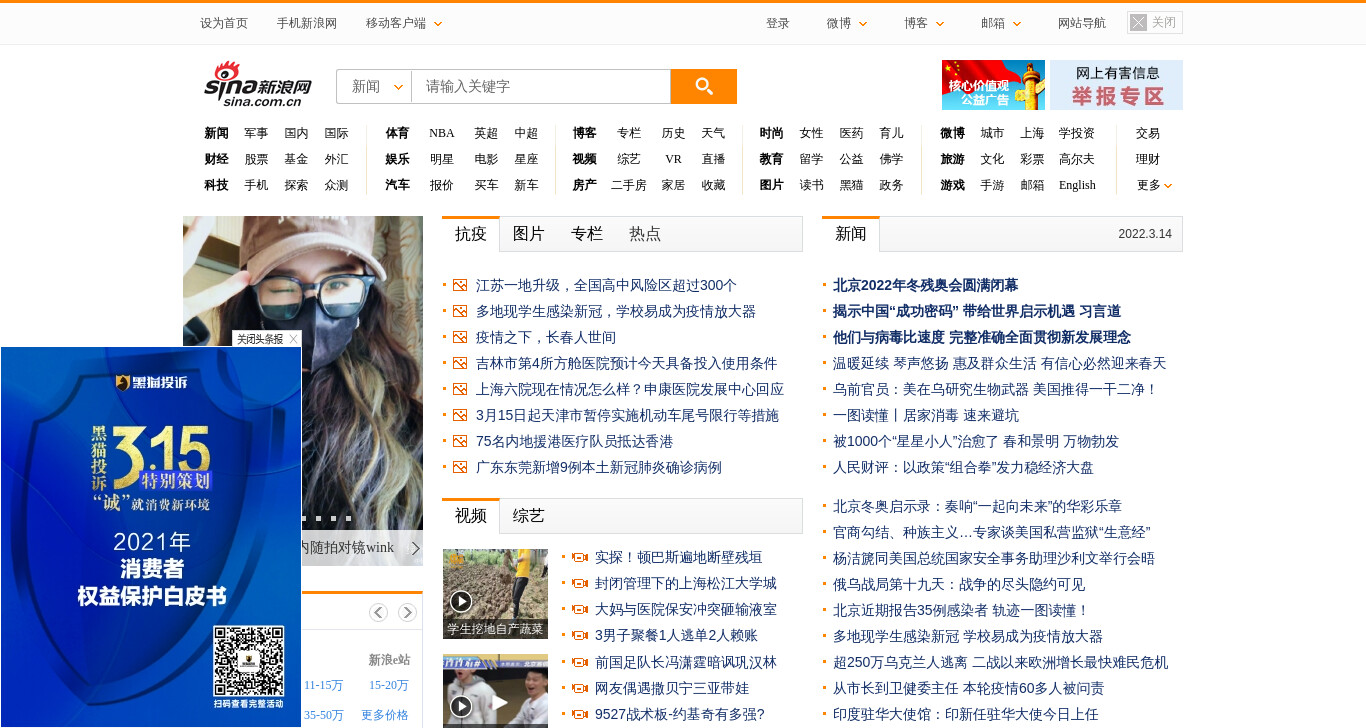The width and height of the screenshot is (1366, 728).
Task: Open the 新闻 tab in right column
Action: point(851,234)
